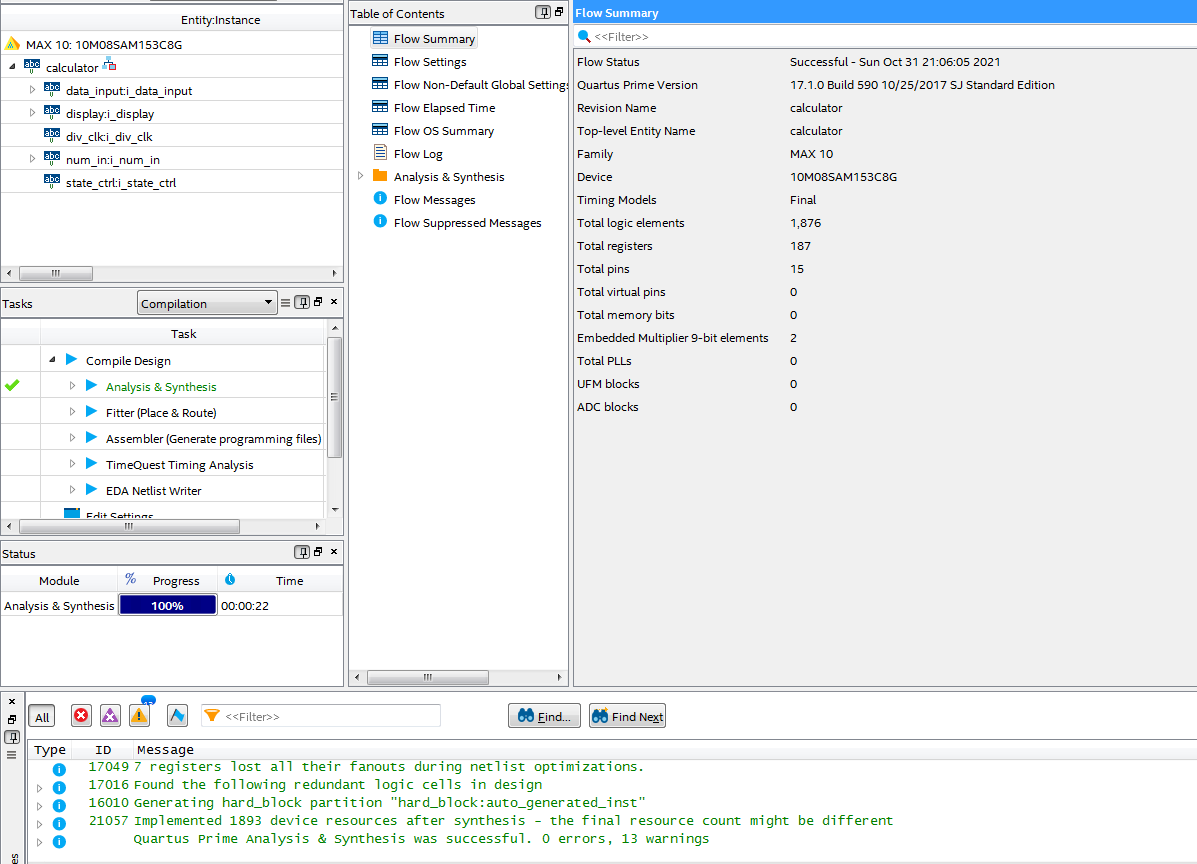The image size is (1197, 864).
Task: Click the hierarchy icon beside calculator entity
Action: pyautogui.click(x=109, y=66)
